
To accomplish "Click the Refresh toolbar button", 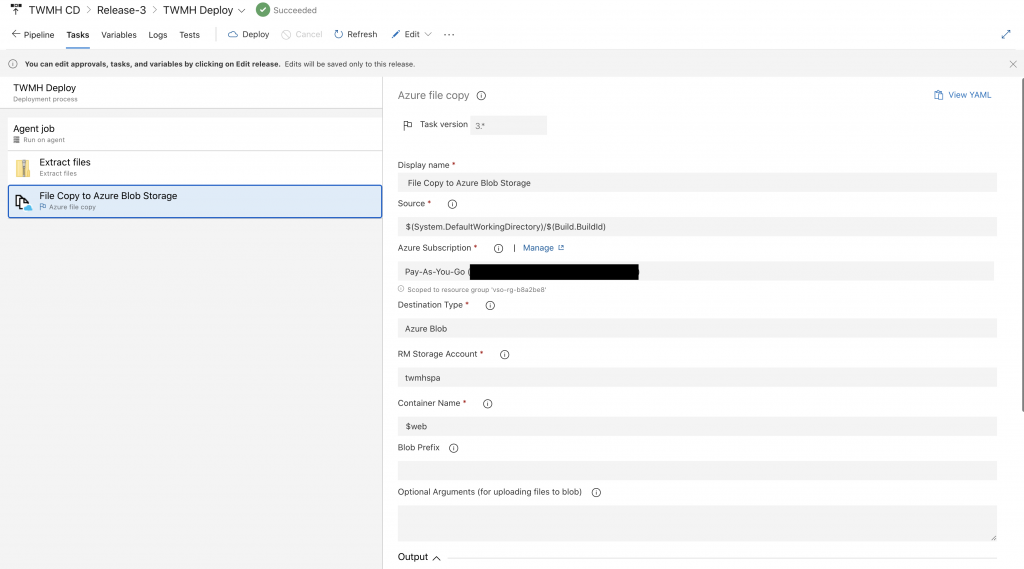I will [355, 34].
